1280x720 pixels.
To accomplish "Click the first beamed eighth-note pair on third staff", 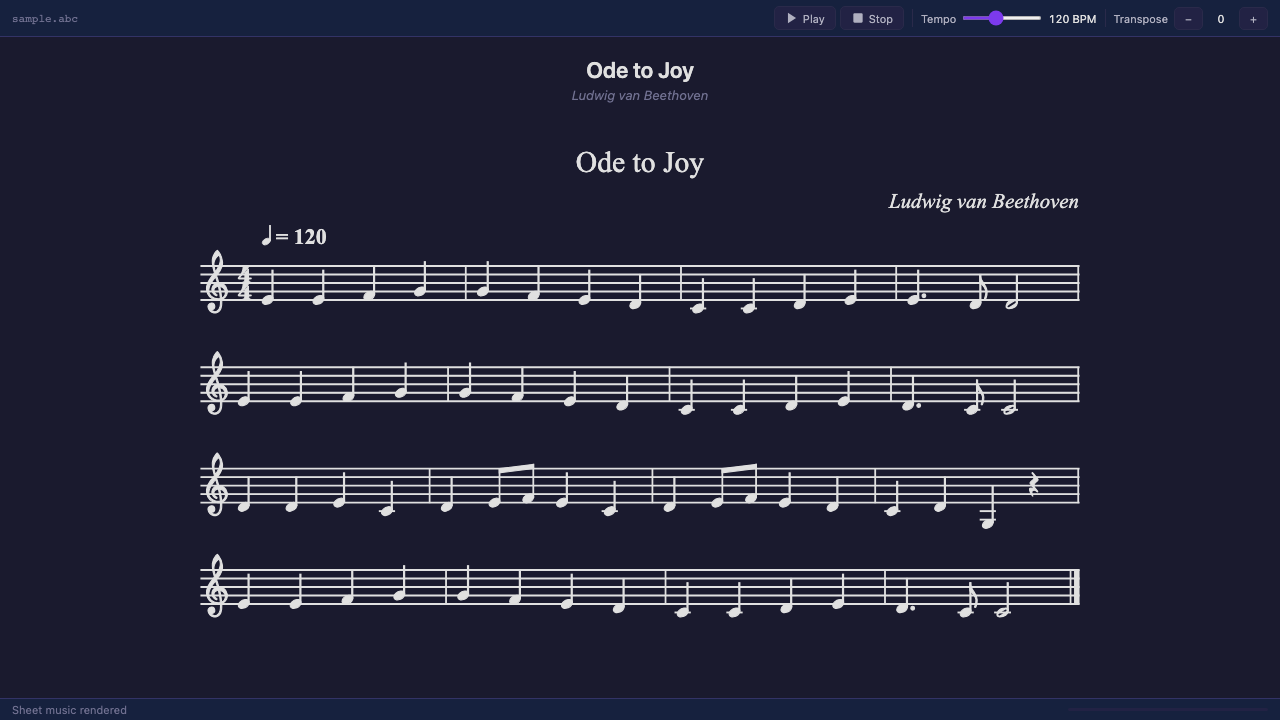I will pyautogui.click(x=511, y=485).
